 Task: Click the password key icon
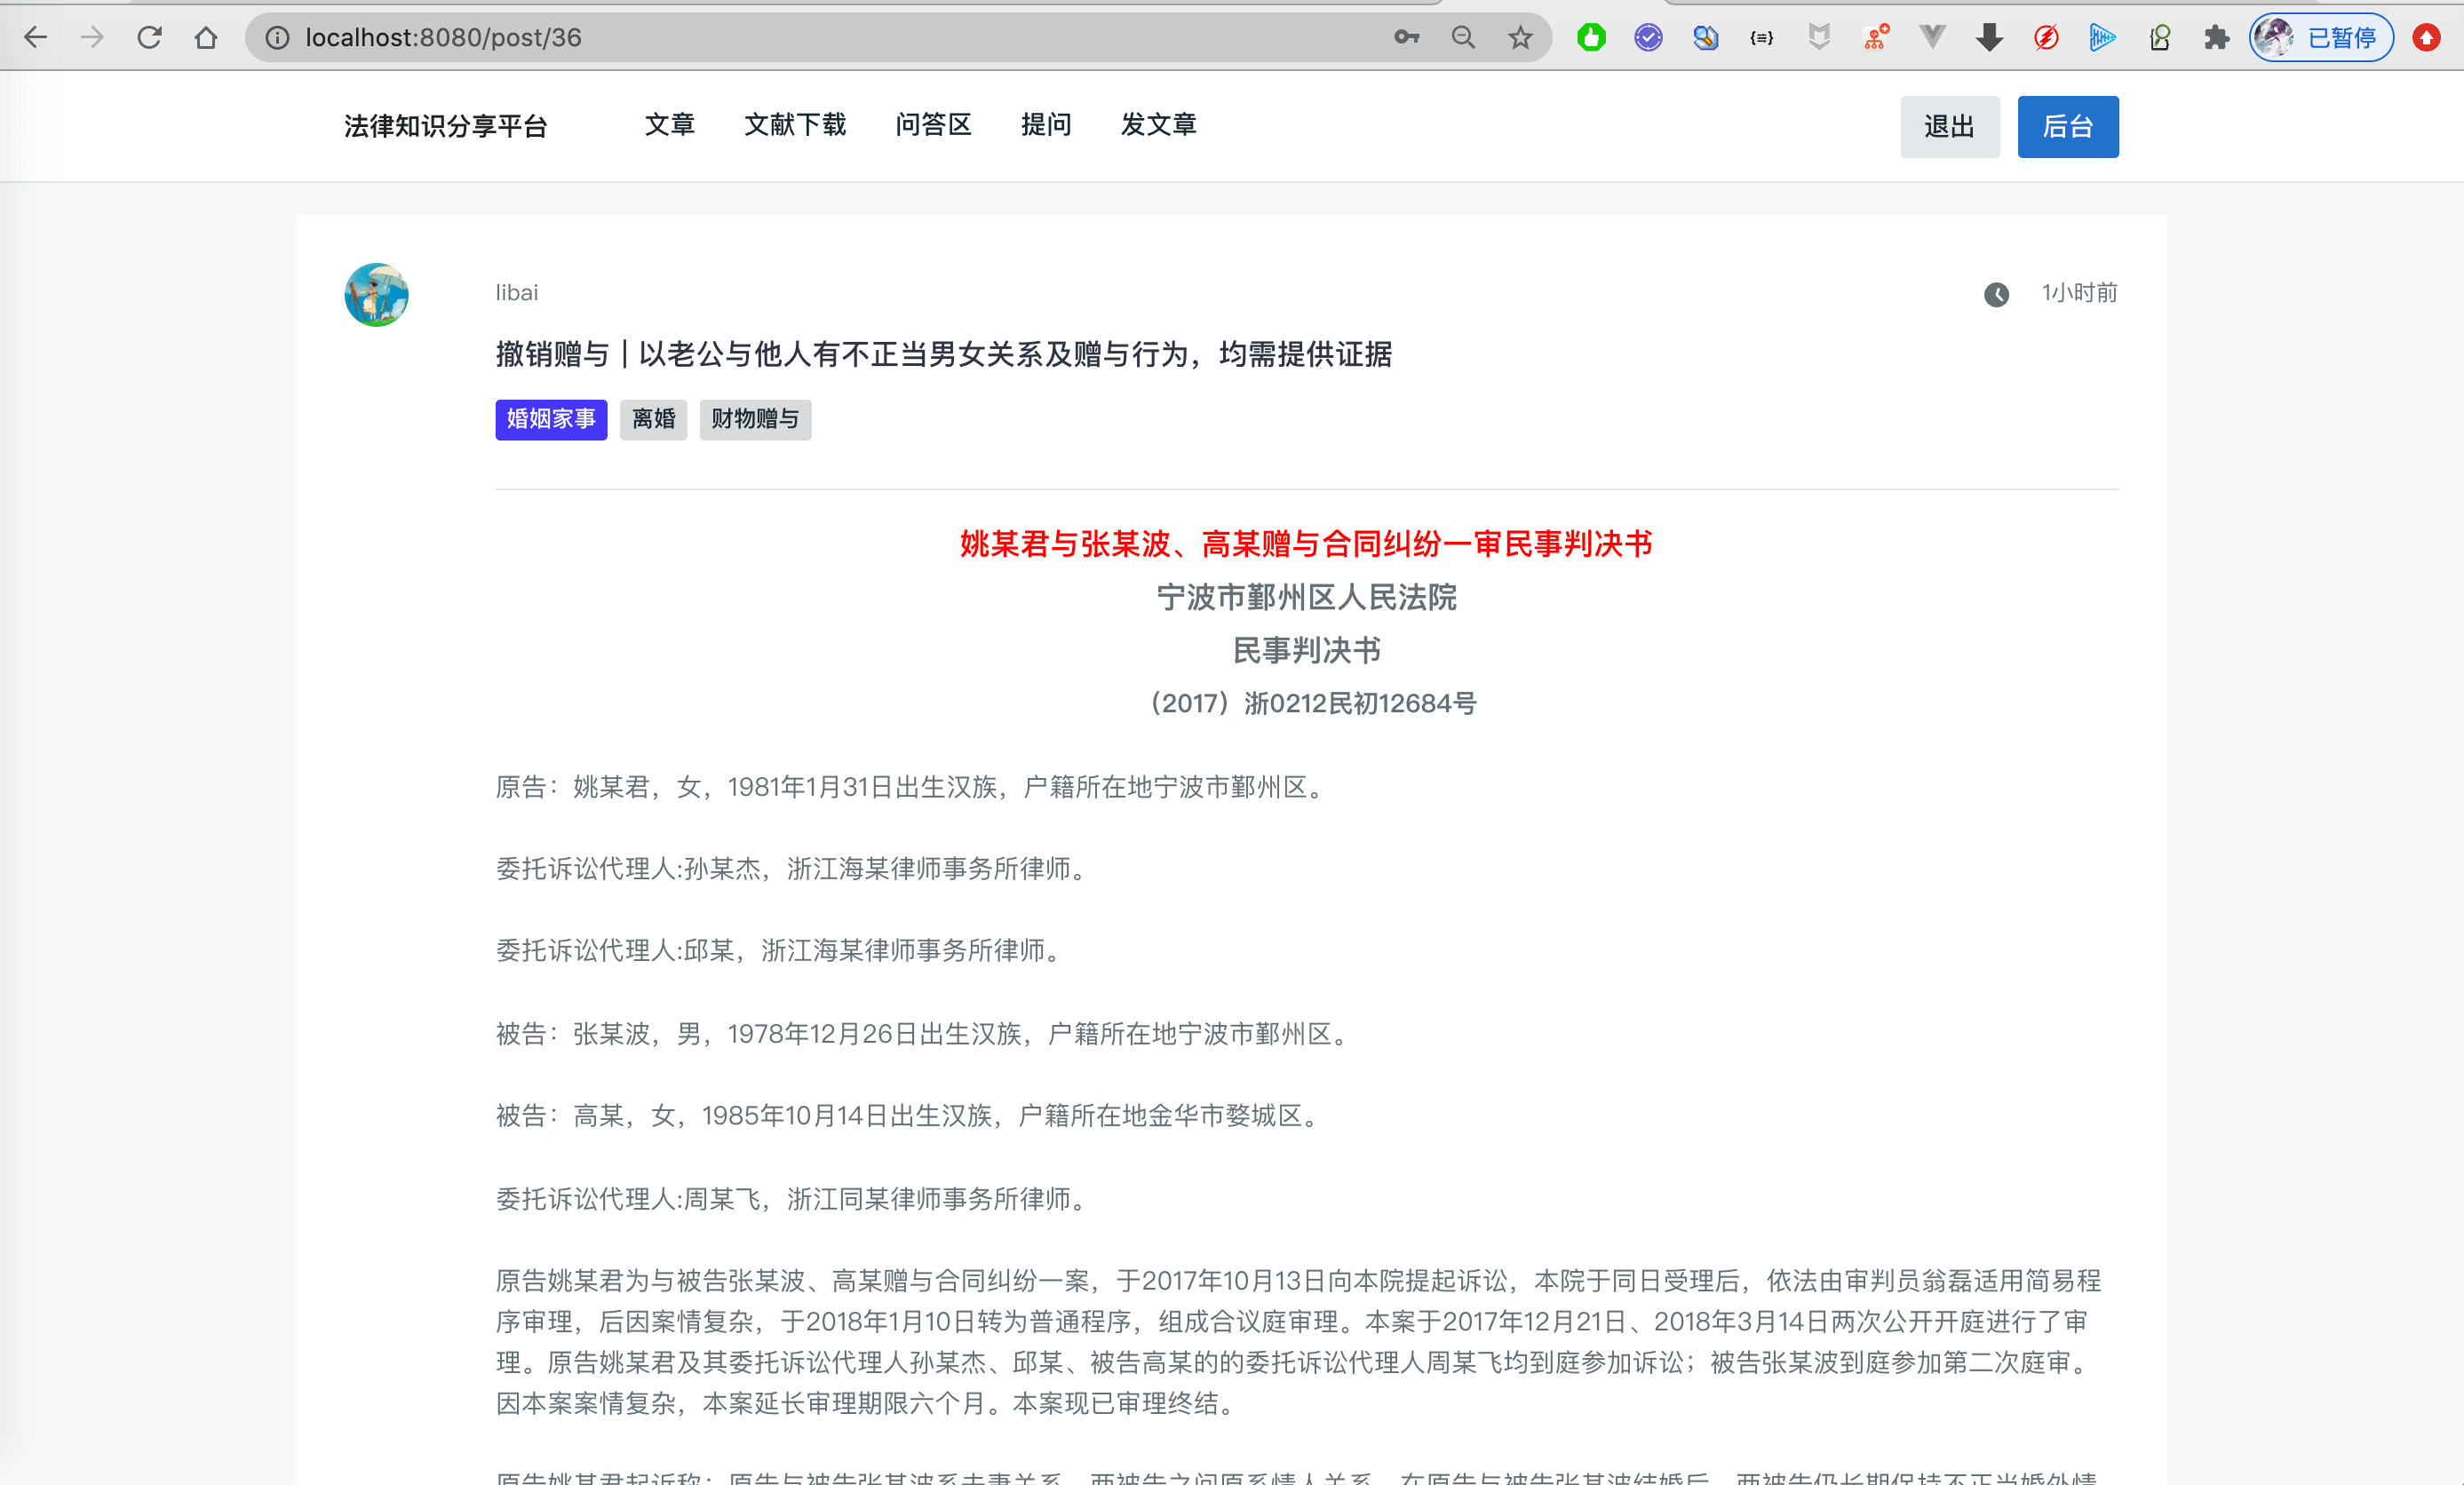tap(1406, 38)
